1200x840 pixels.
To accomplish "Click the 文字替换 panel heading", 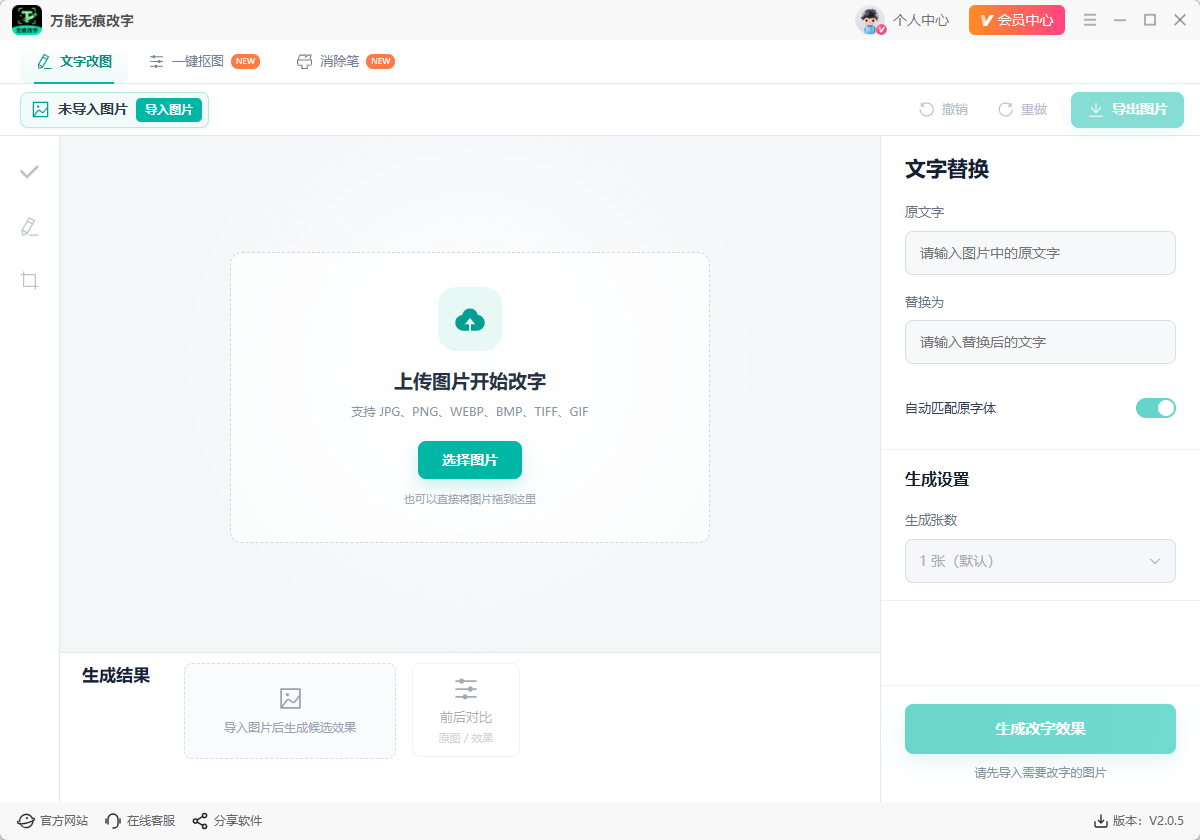I will 947,169.
